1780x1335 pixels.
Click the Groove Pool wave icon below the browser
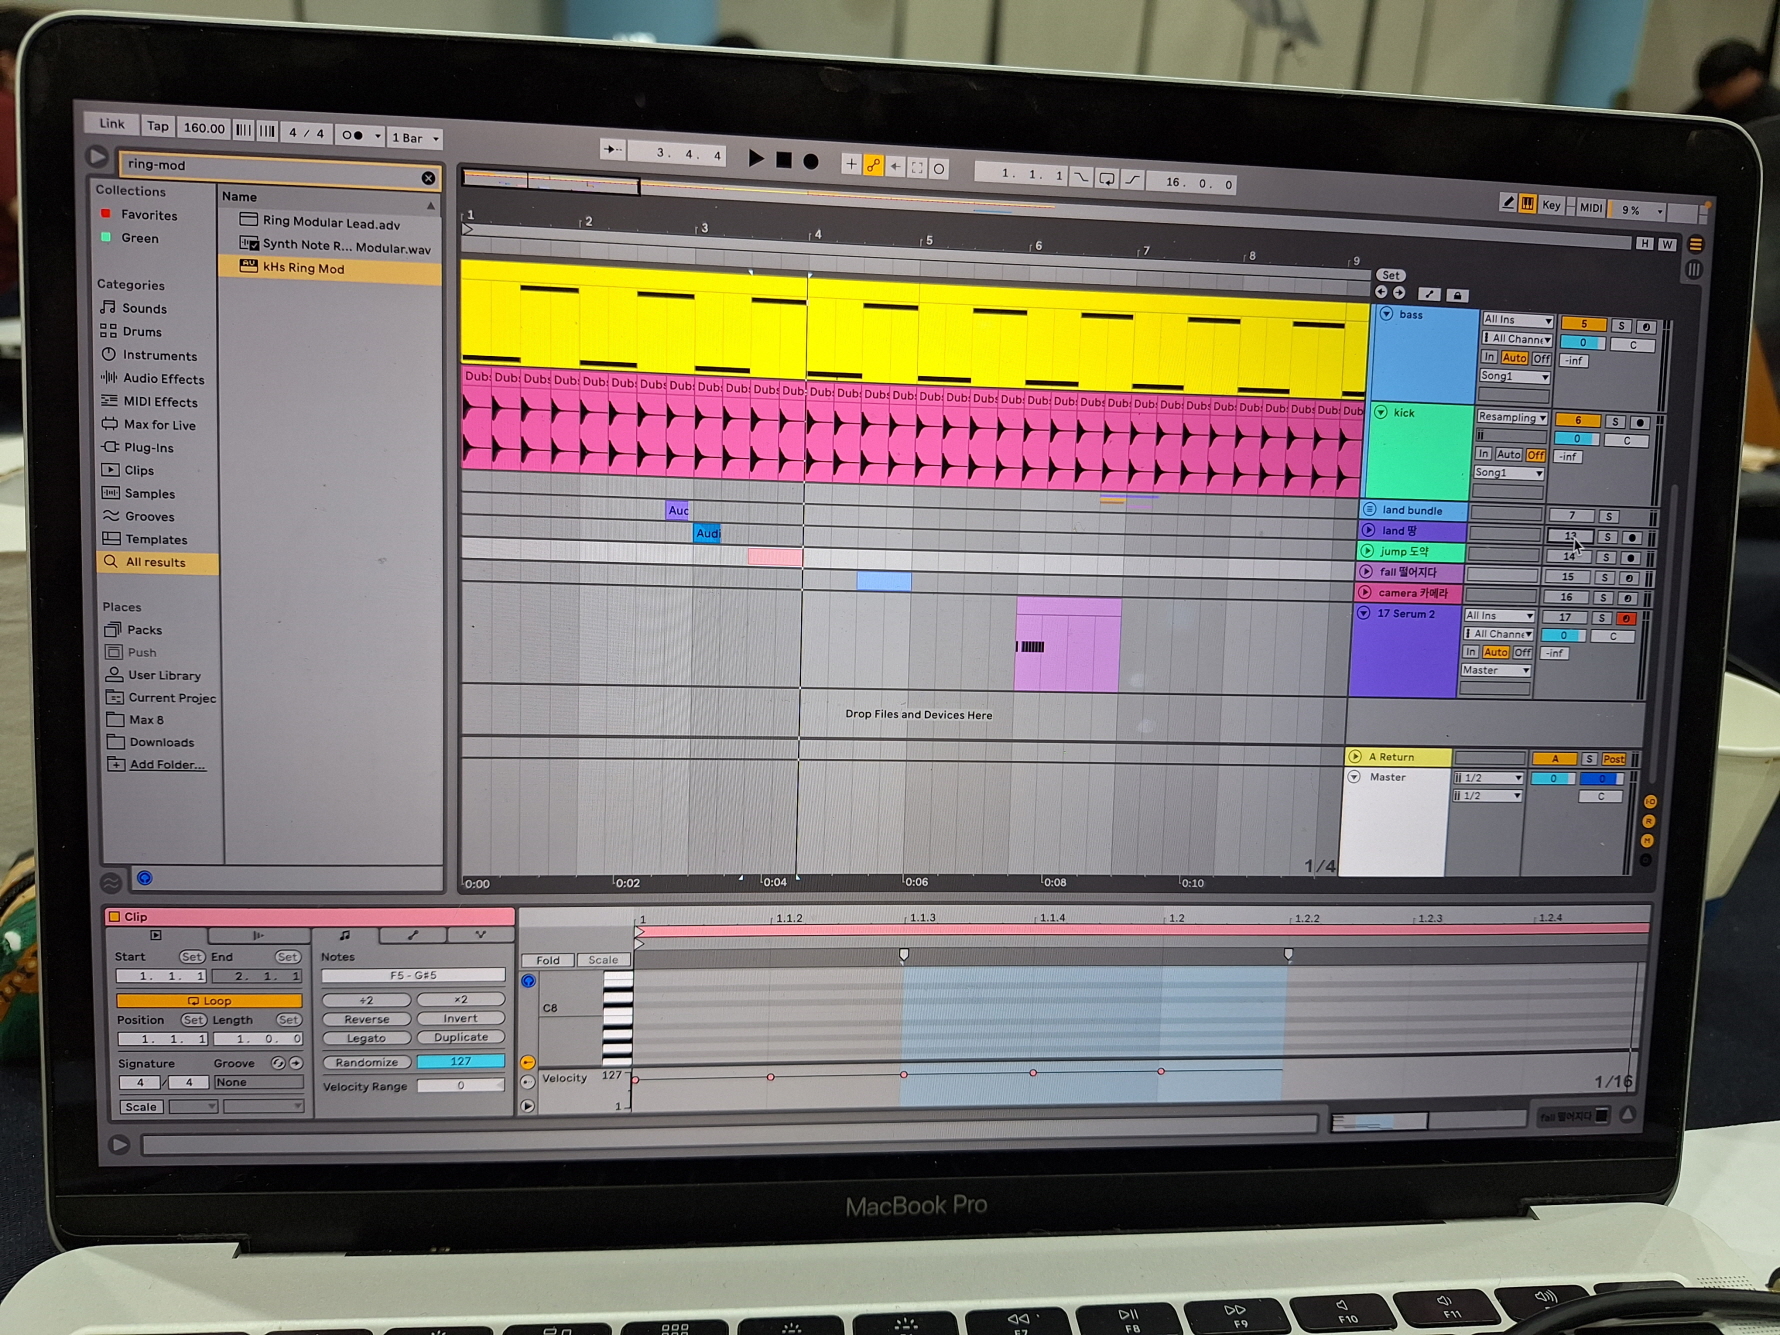coord(111,882)
